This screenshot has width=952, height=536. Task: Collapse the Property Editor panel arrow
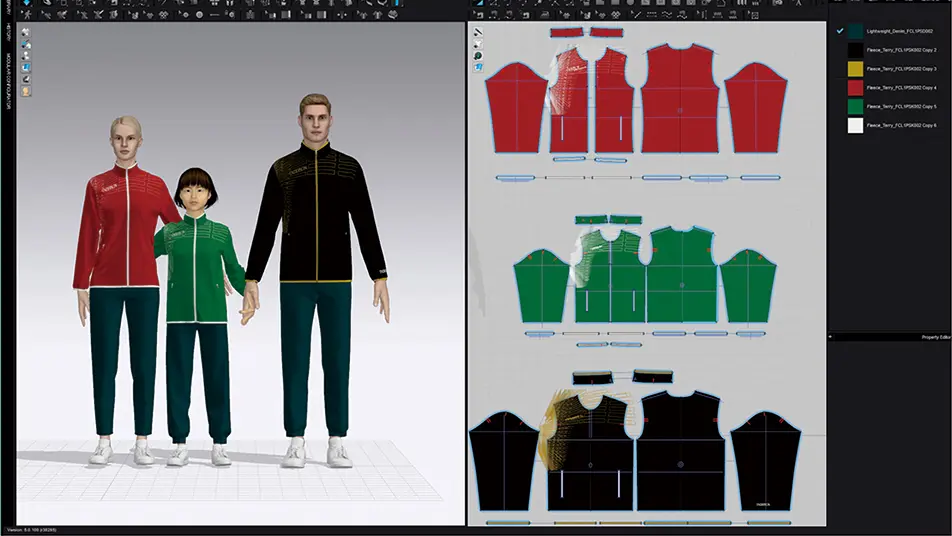tap(832, 337)
